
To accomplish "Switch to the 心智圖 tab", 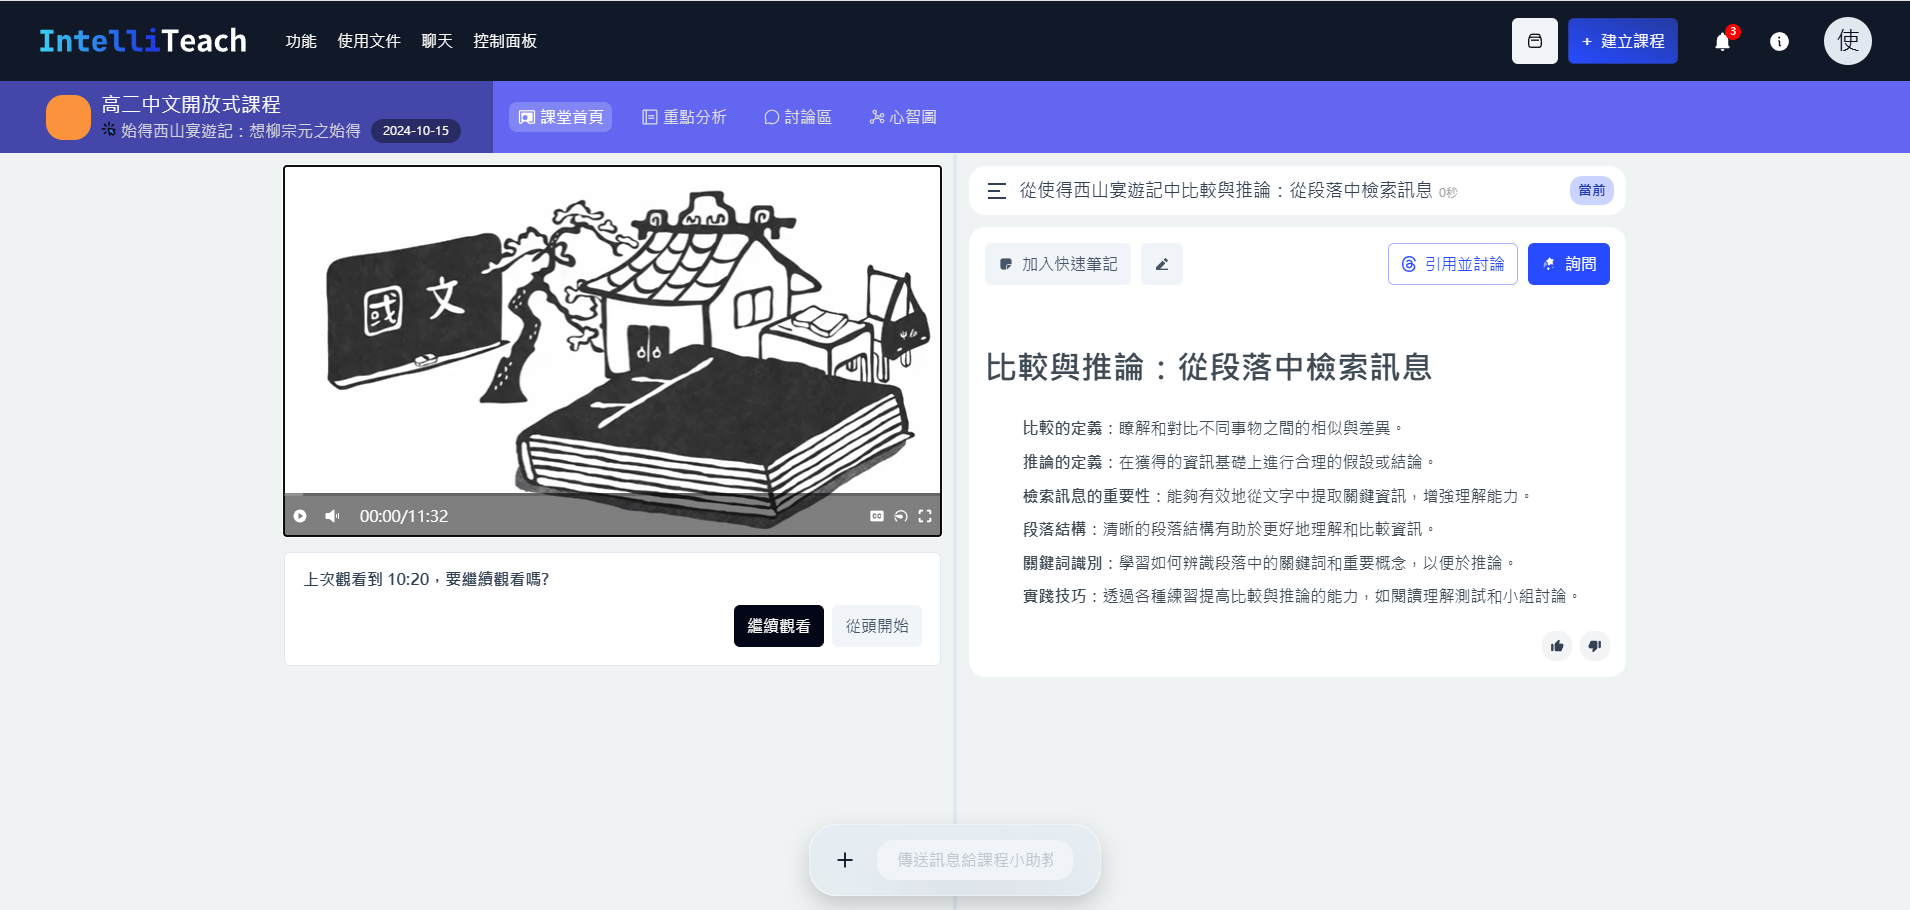I will point(903,117).
